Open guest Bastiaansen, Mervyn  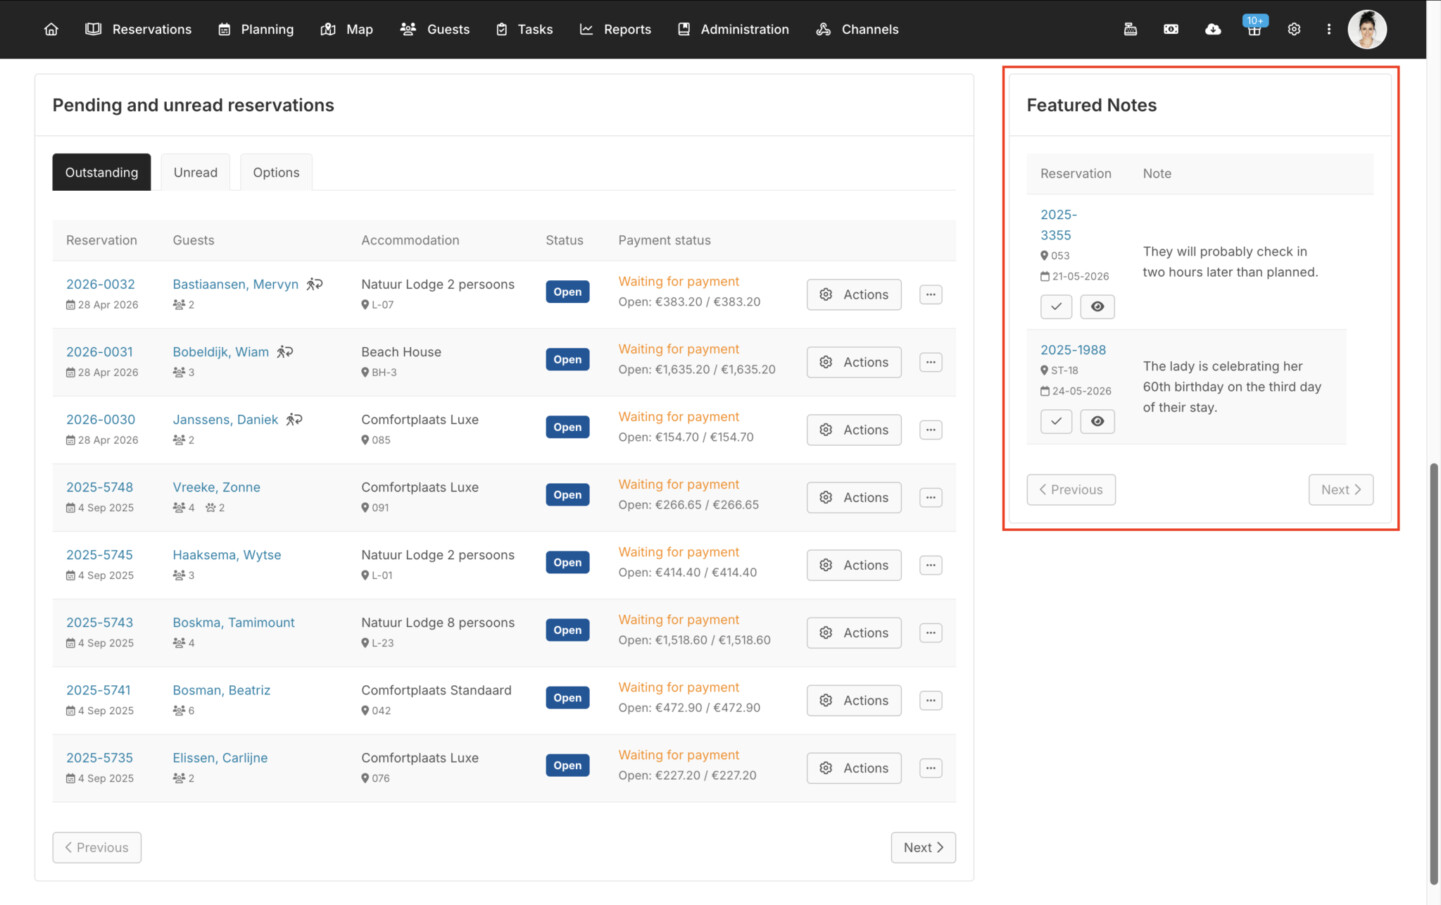tap(235, 284)
